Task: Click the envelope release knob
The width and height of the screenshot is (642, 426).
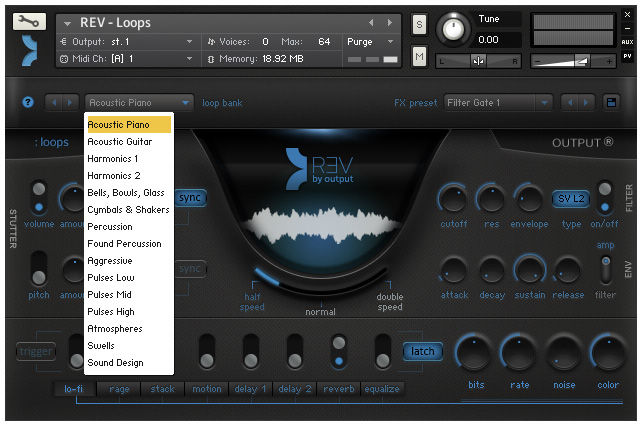Action: click(567, 270)
